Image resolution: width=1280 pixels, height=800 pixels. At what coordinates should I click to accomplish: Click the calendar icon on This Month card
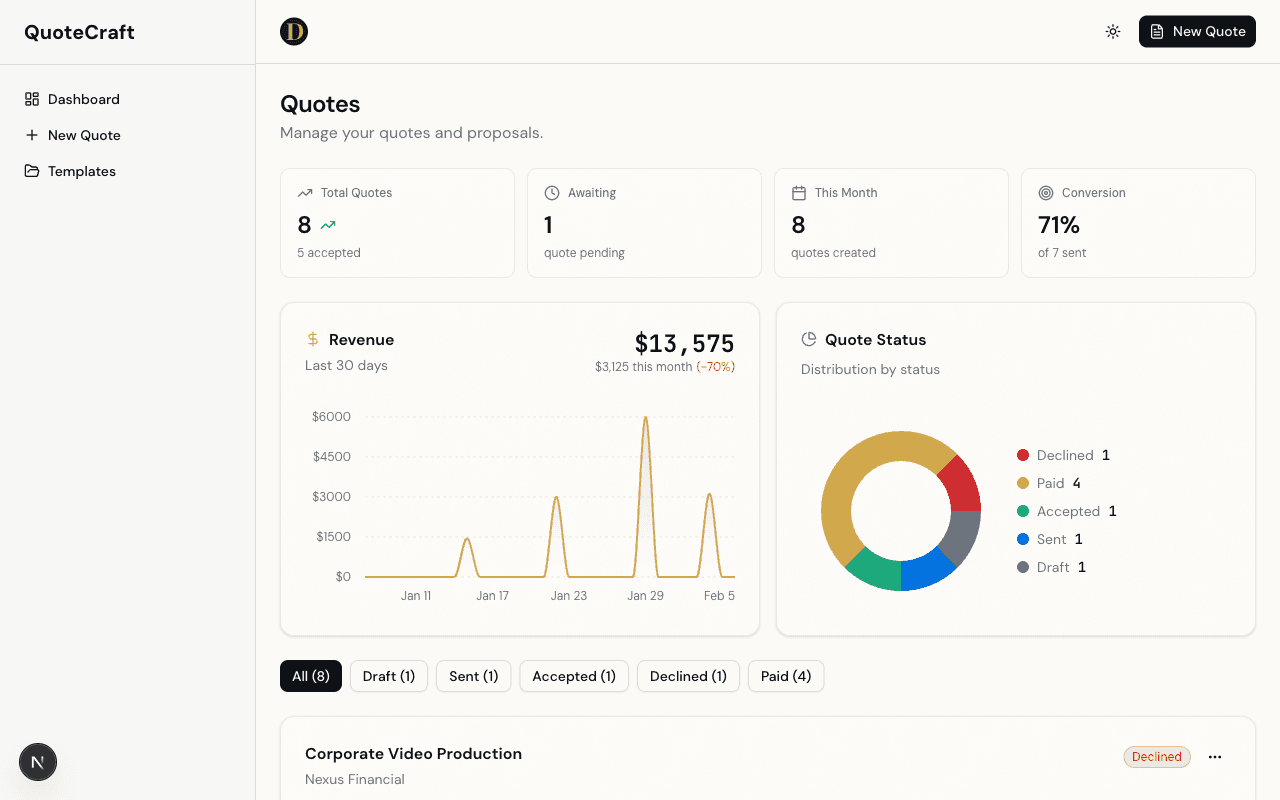(798, 192)
